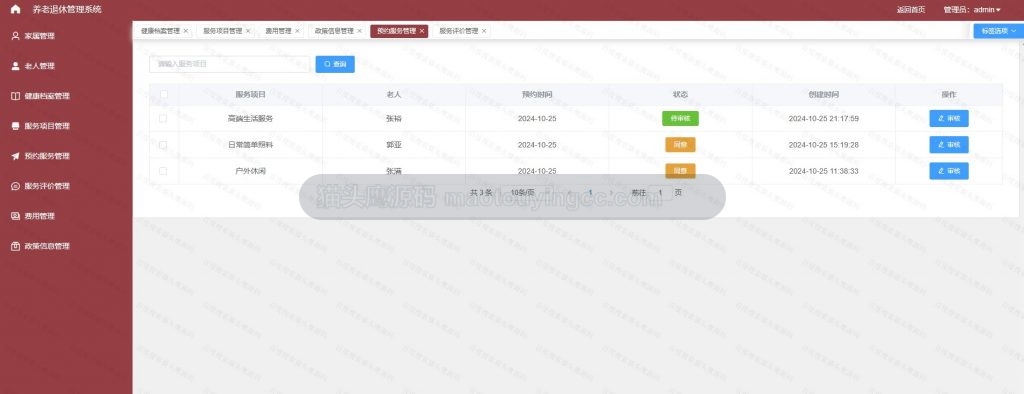The height and width of the screenshot is (394, 1024).
Task: Focus the go-to page number field
Action: pos(661,193)
